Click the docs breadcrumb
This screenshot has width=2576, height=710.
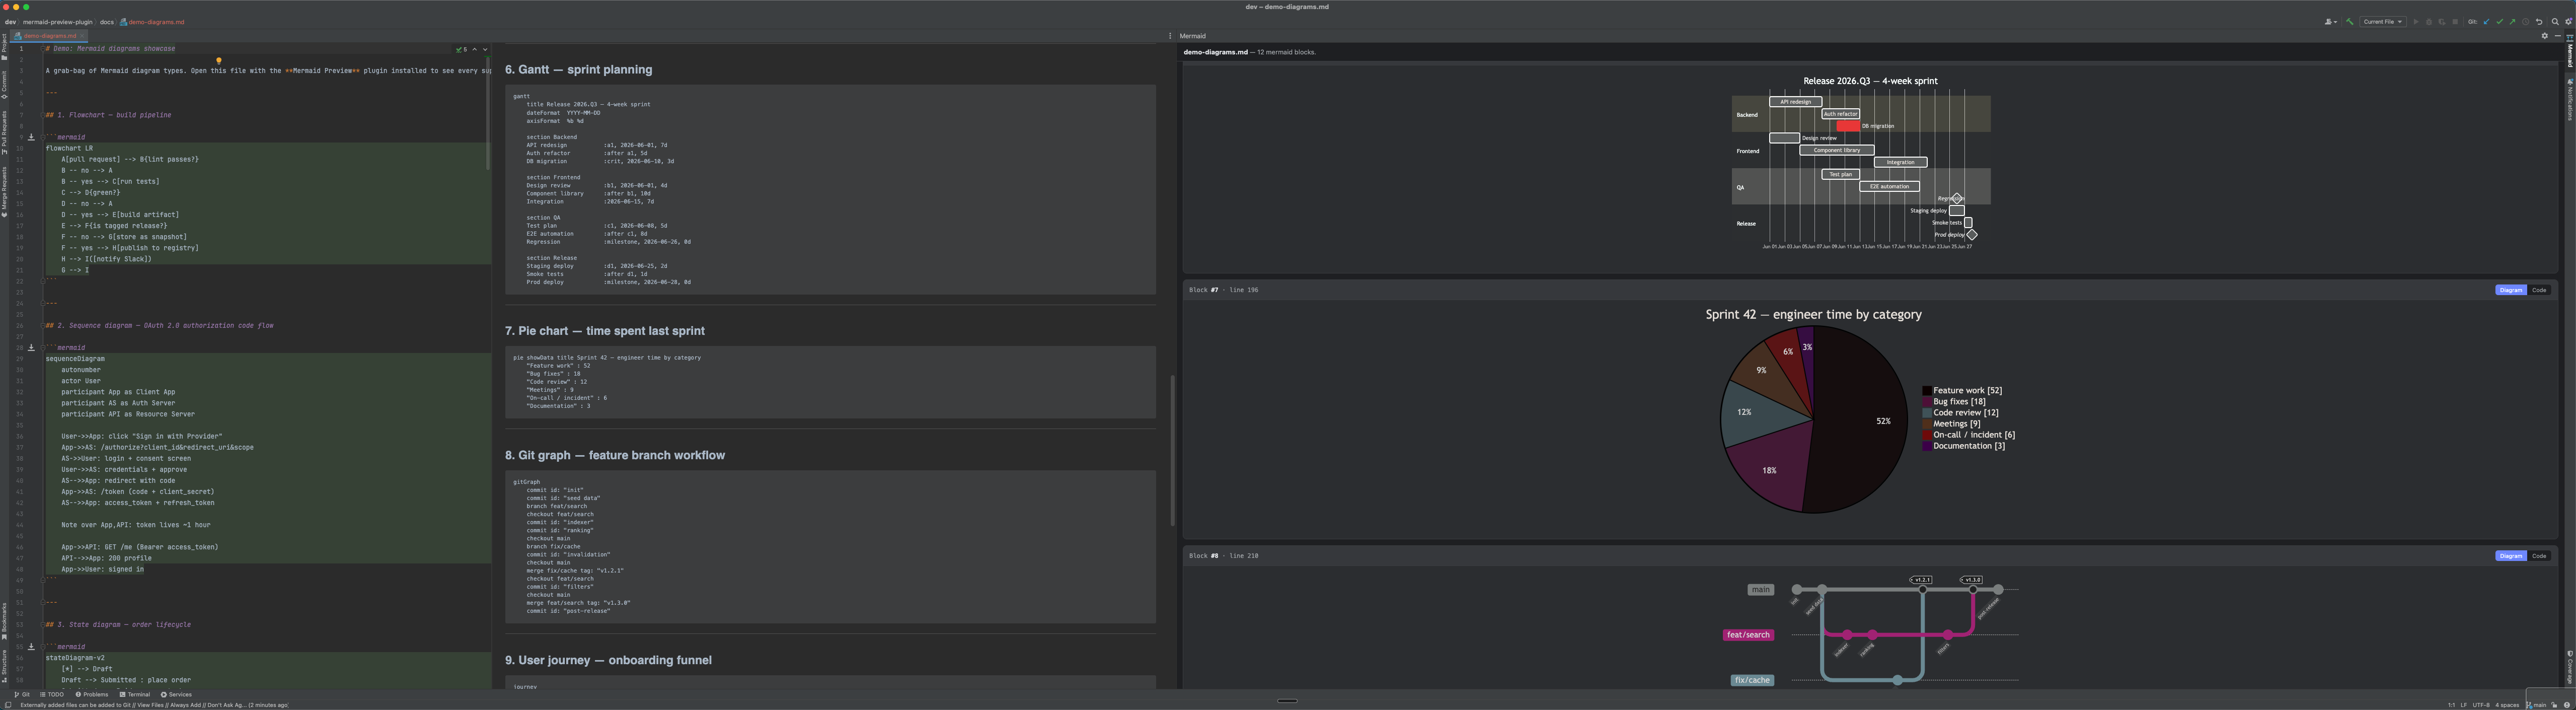point(107,22)
